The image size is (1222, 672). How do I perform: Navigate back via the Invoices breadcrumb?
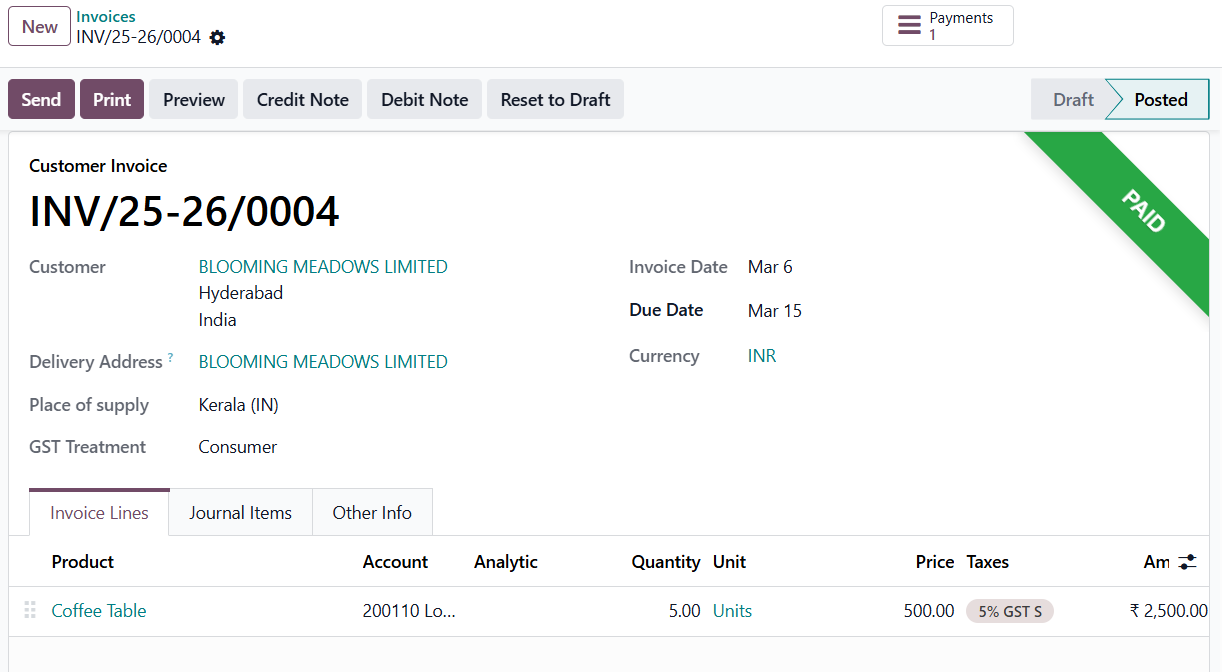105,16
